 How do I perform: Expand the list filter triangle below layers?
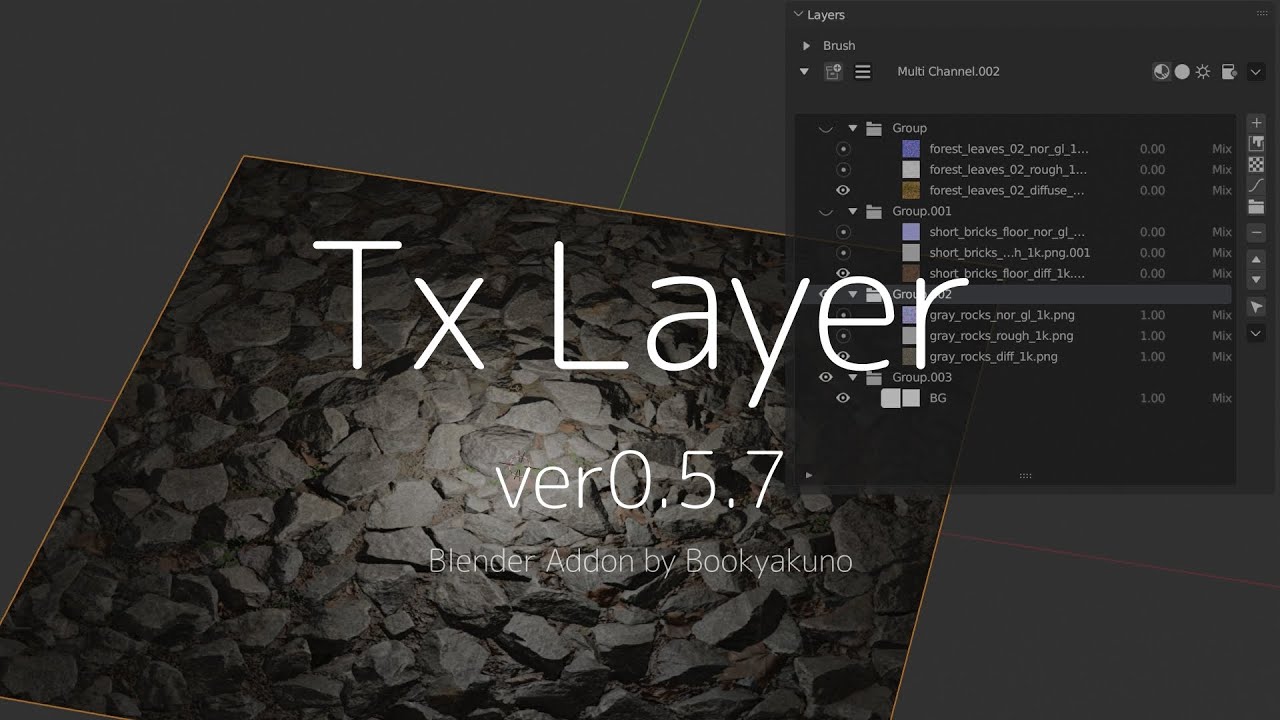[809, 476]
